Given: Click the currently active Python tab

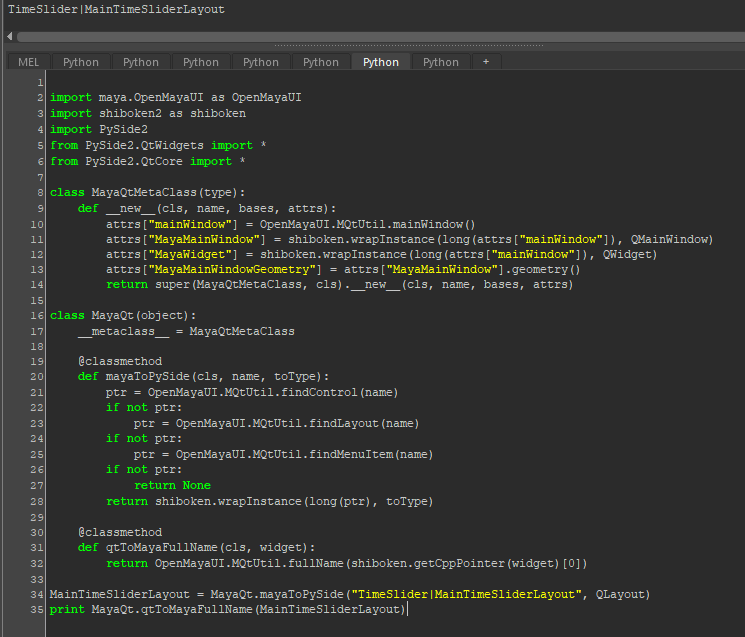Looking at the screenshot, I should (x=381, y=62).
